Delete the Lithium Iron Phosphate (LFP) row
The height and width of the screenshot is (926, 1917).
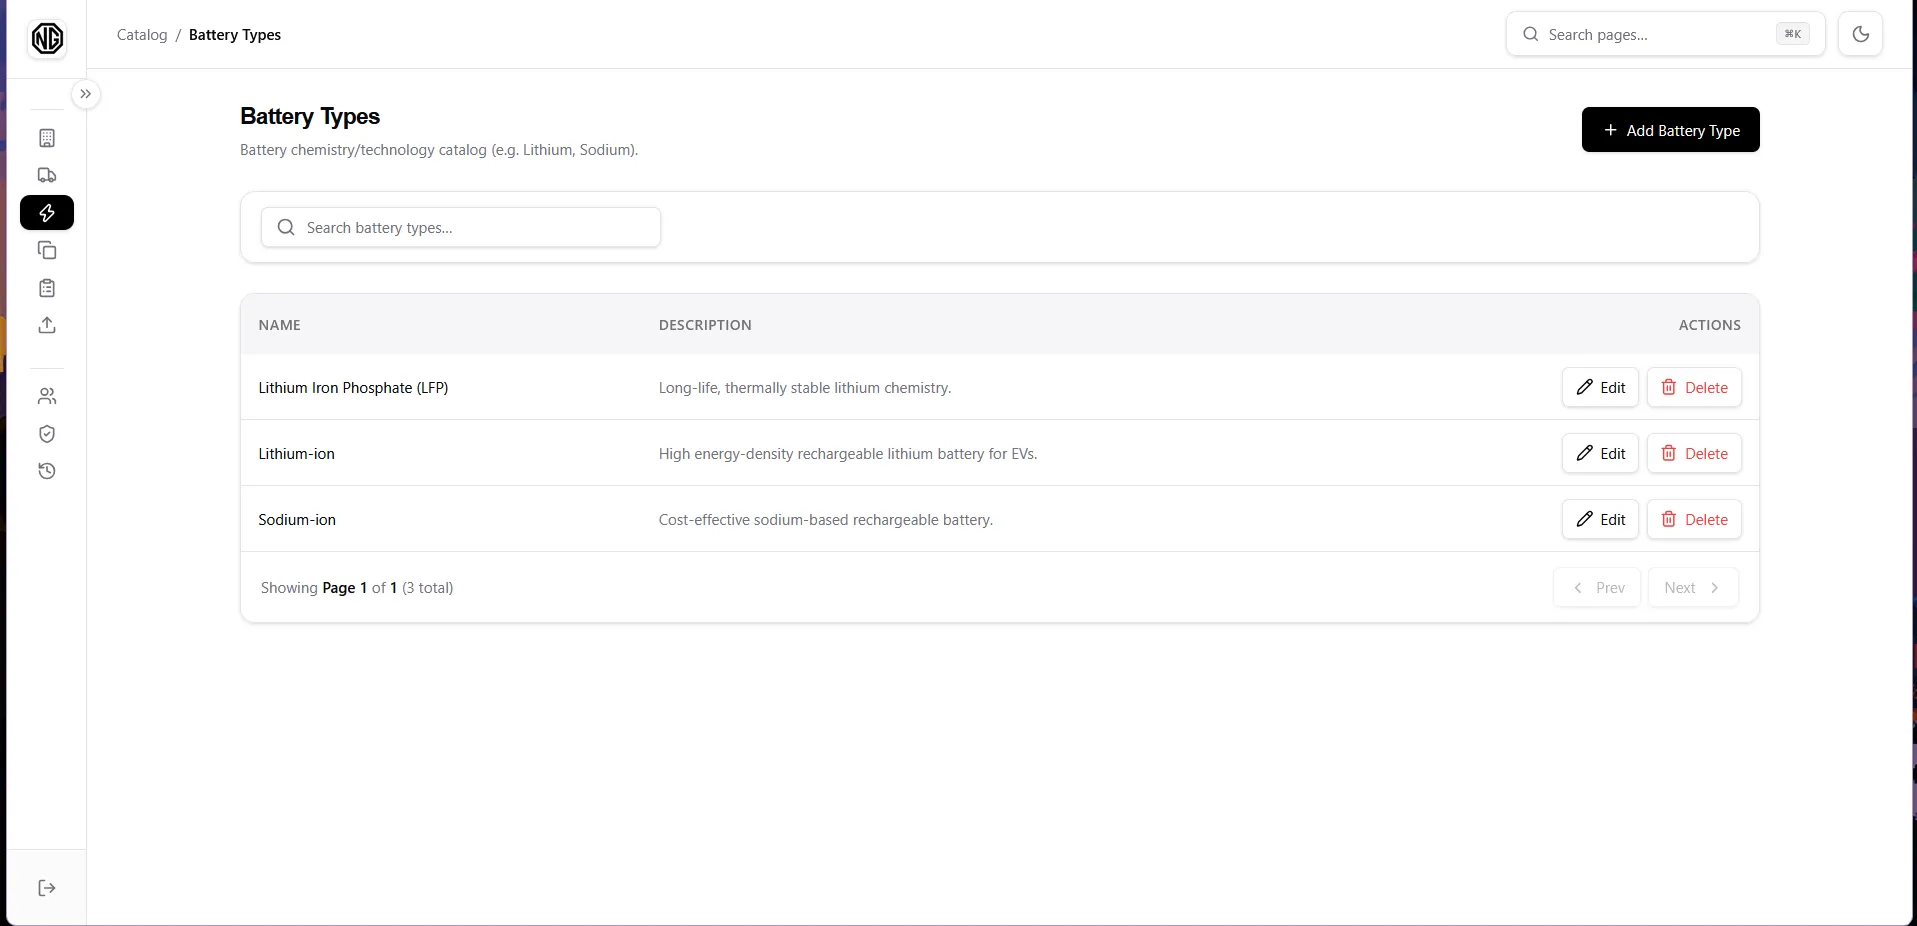click(1695, 387)
